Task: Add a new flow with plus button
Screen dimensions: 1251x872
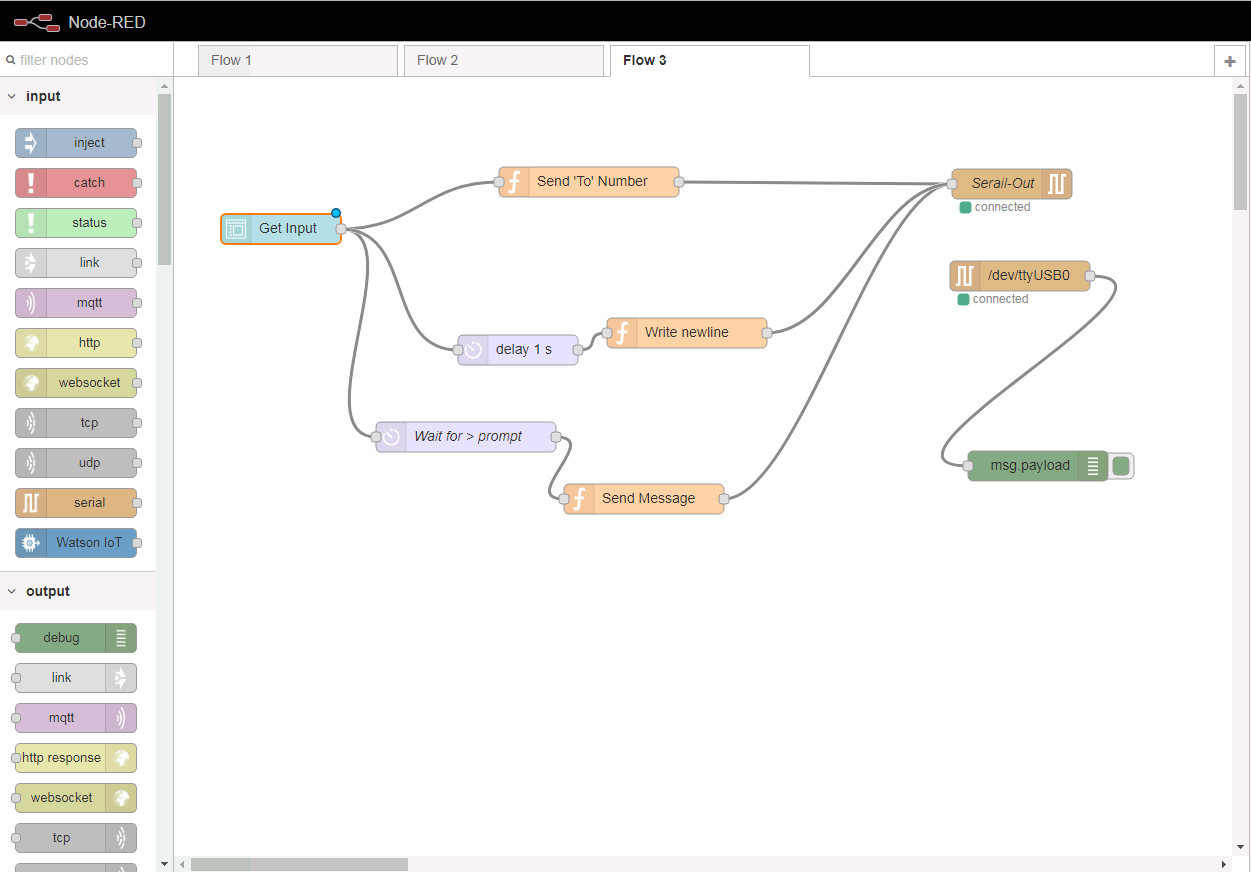Action: click(1230, 61)
